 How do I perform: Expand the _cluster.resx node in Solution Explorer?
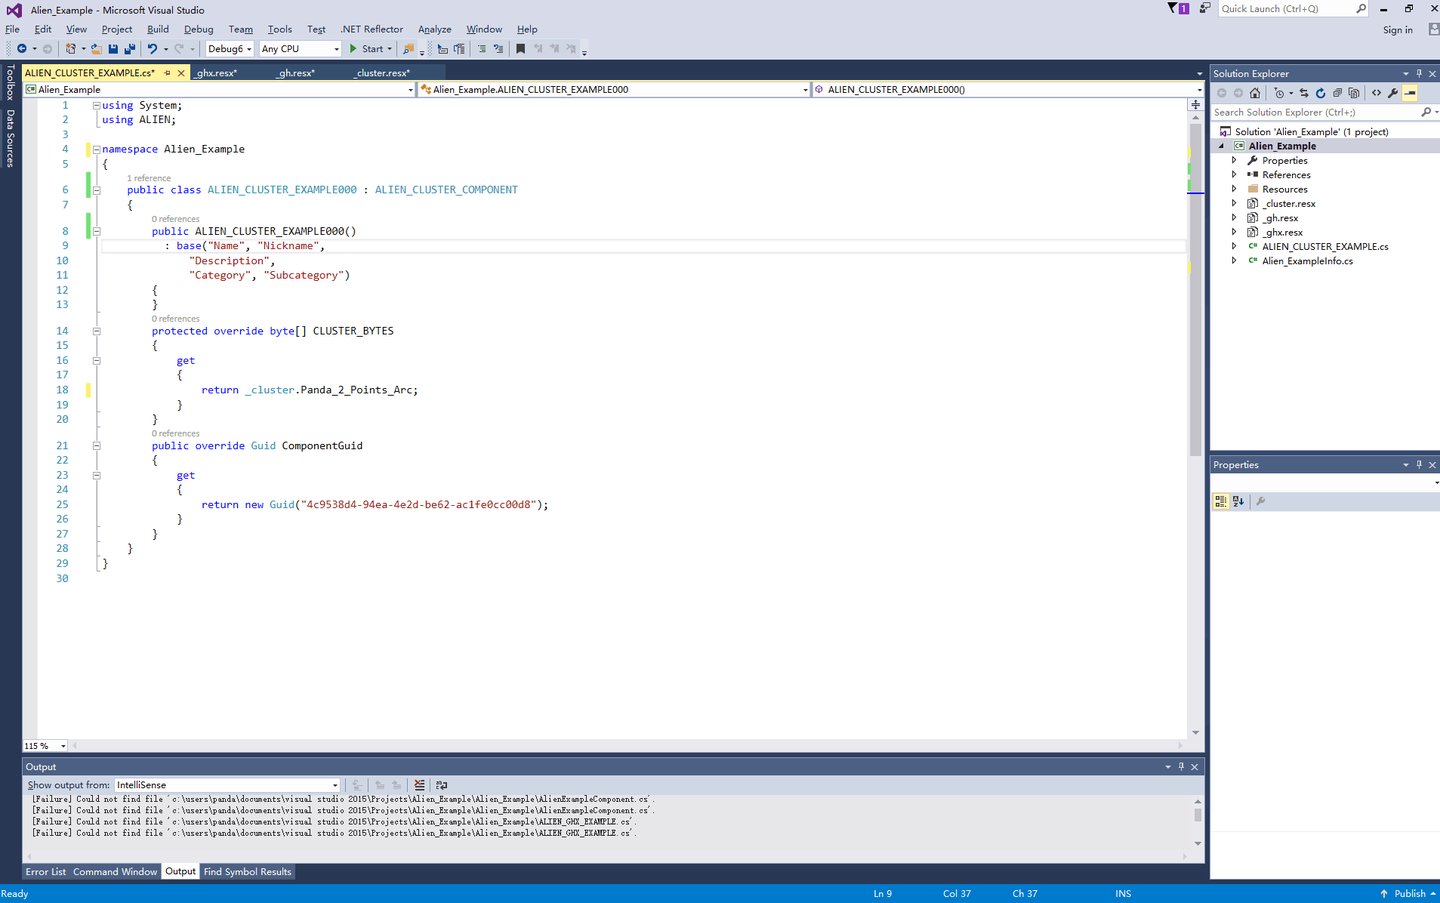tap(1234, 203)
